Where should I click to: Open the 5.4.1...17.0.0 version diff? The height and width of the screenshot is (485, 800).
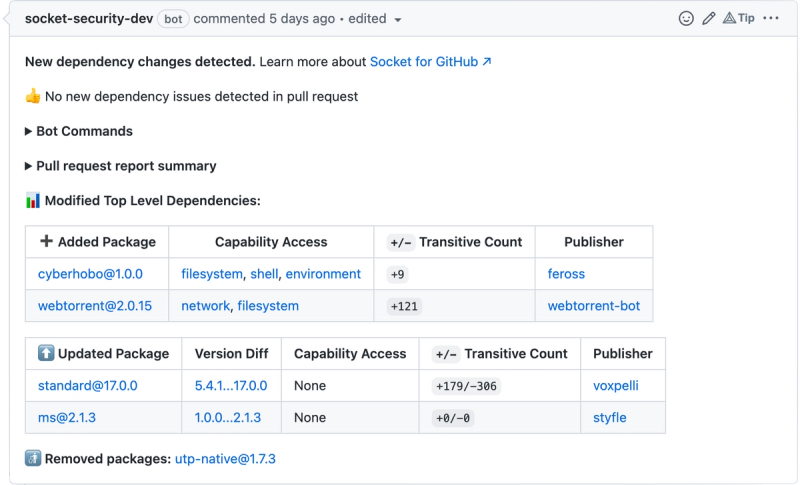pos(231,386)
